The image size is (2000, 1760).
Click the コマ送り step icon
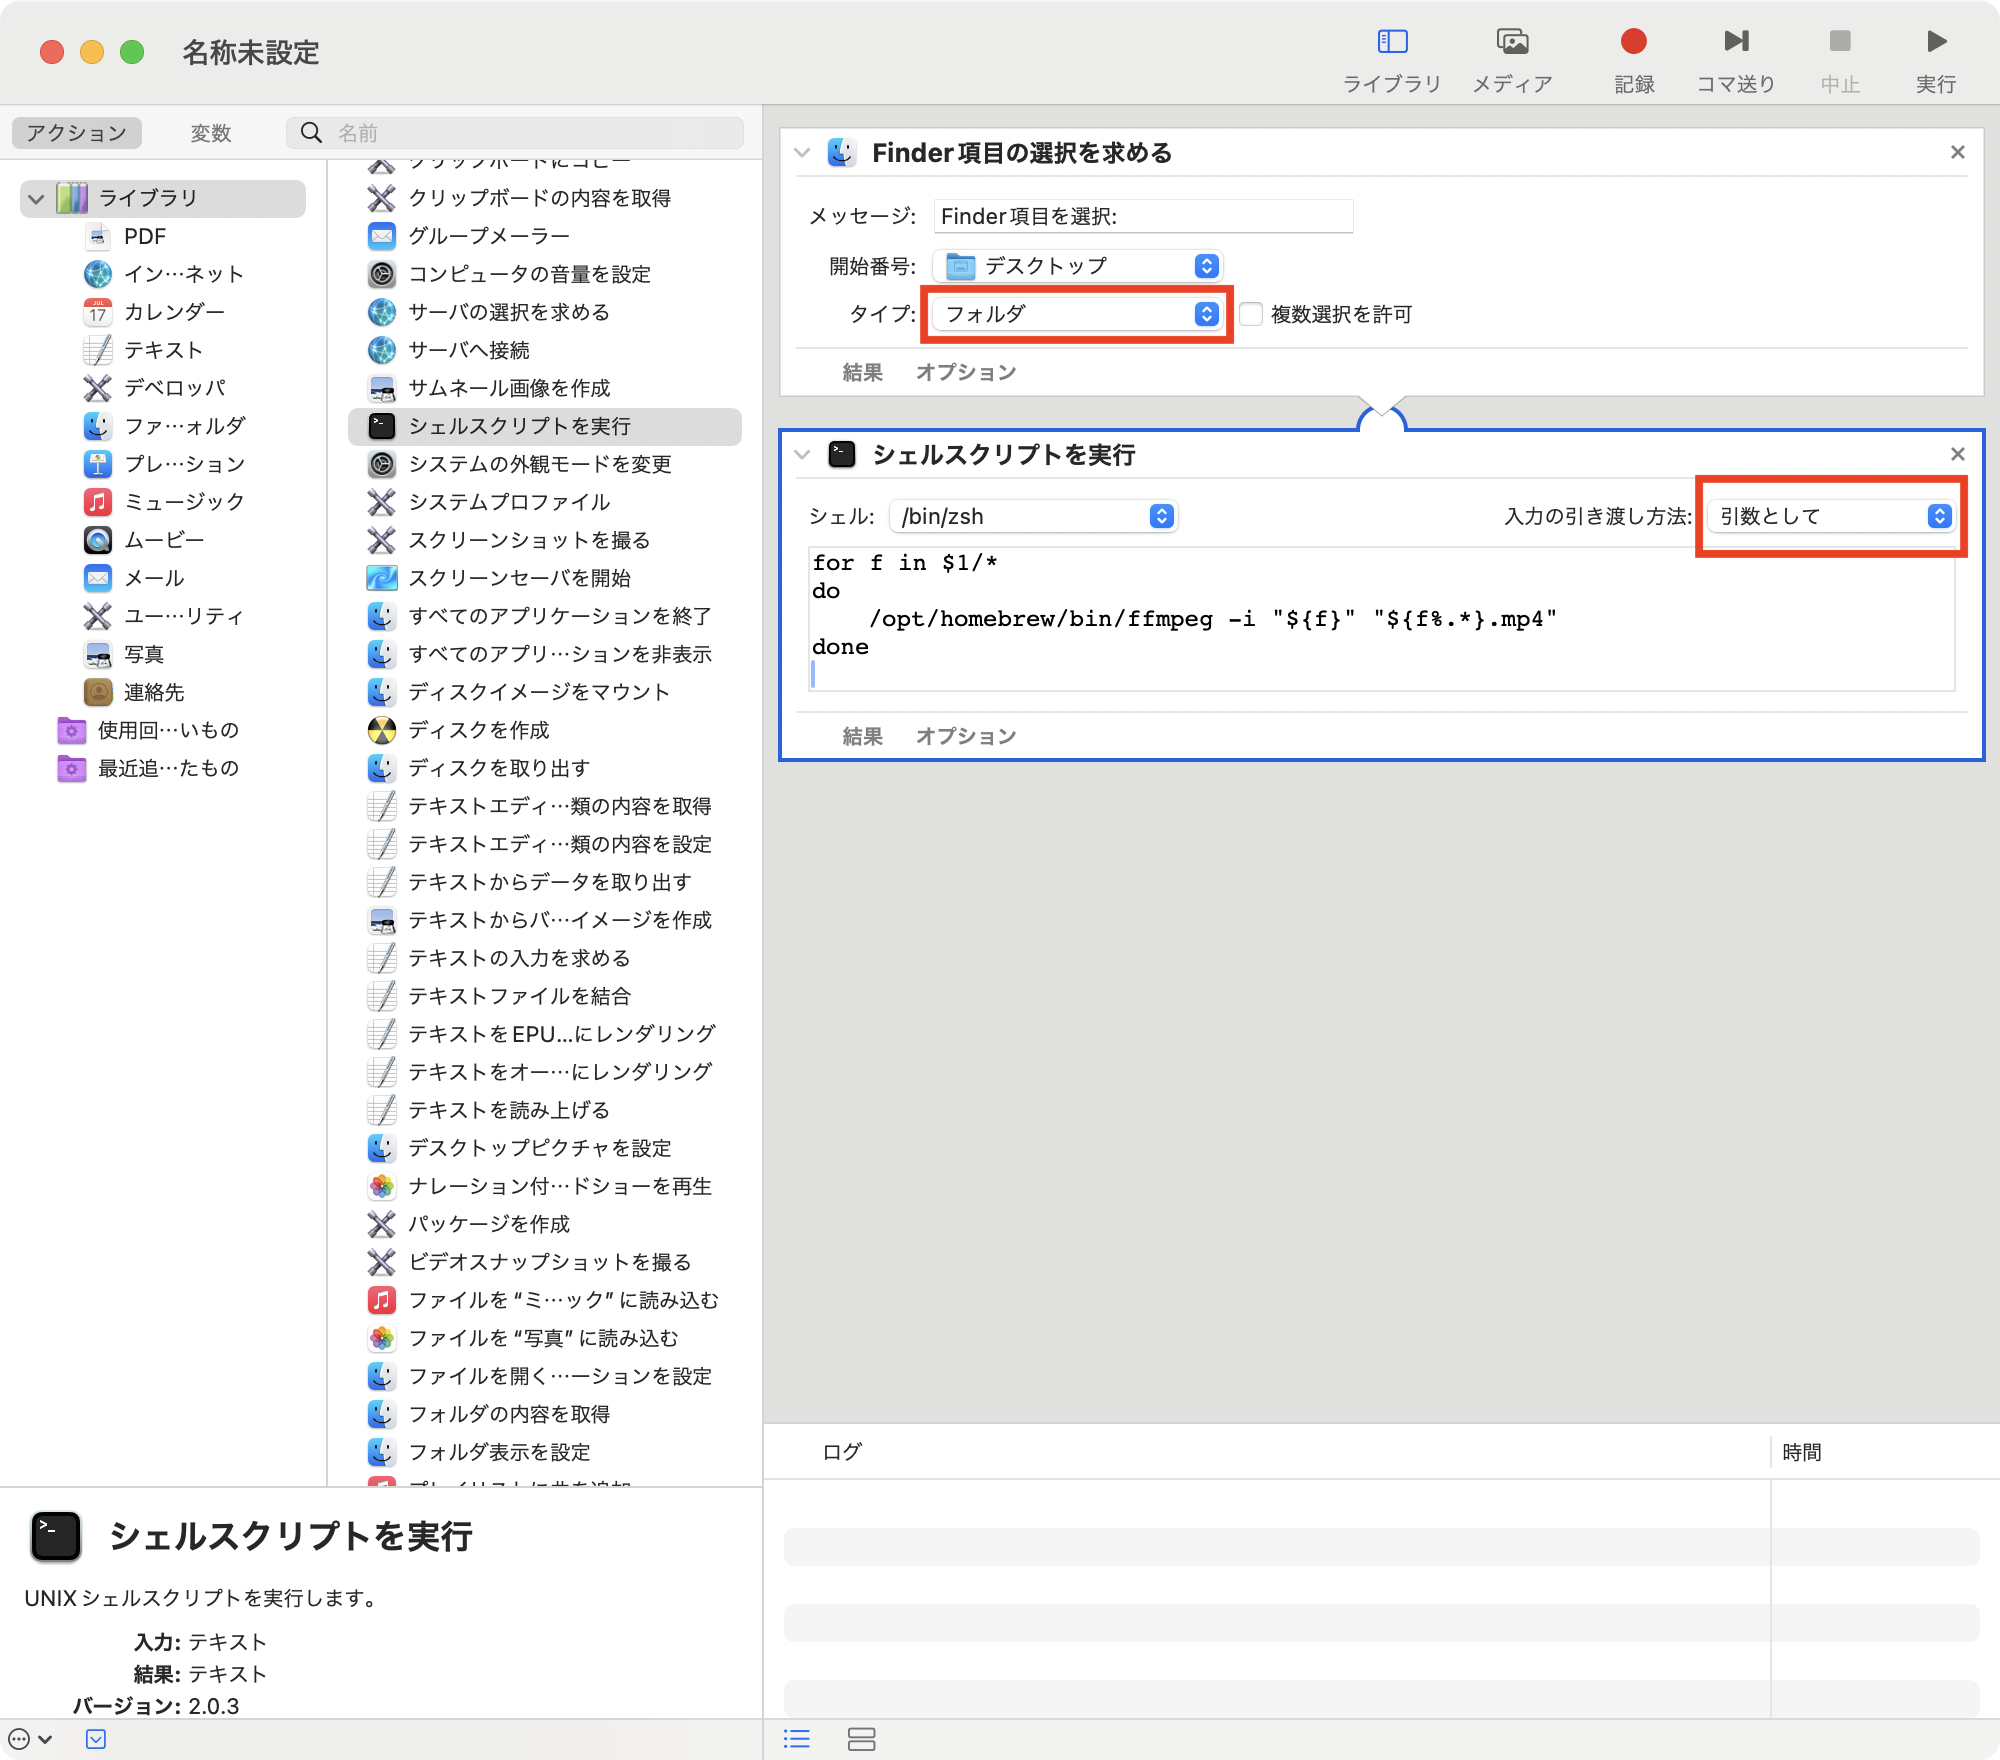tap(1737, 42)
